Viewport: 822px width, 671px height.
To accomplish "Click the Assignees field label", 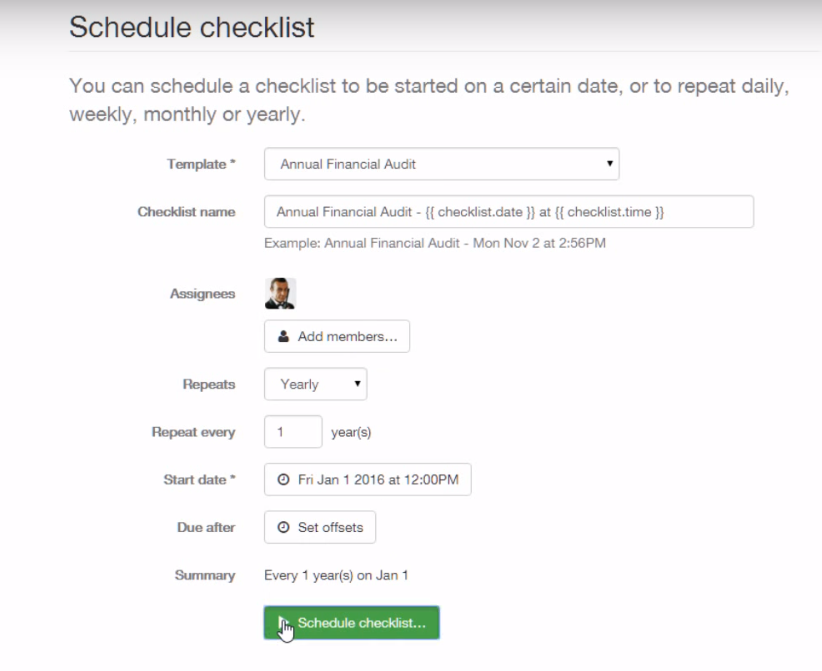I will (203, 294).
